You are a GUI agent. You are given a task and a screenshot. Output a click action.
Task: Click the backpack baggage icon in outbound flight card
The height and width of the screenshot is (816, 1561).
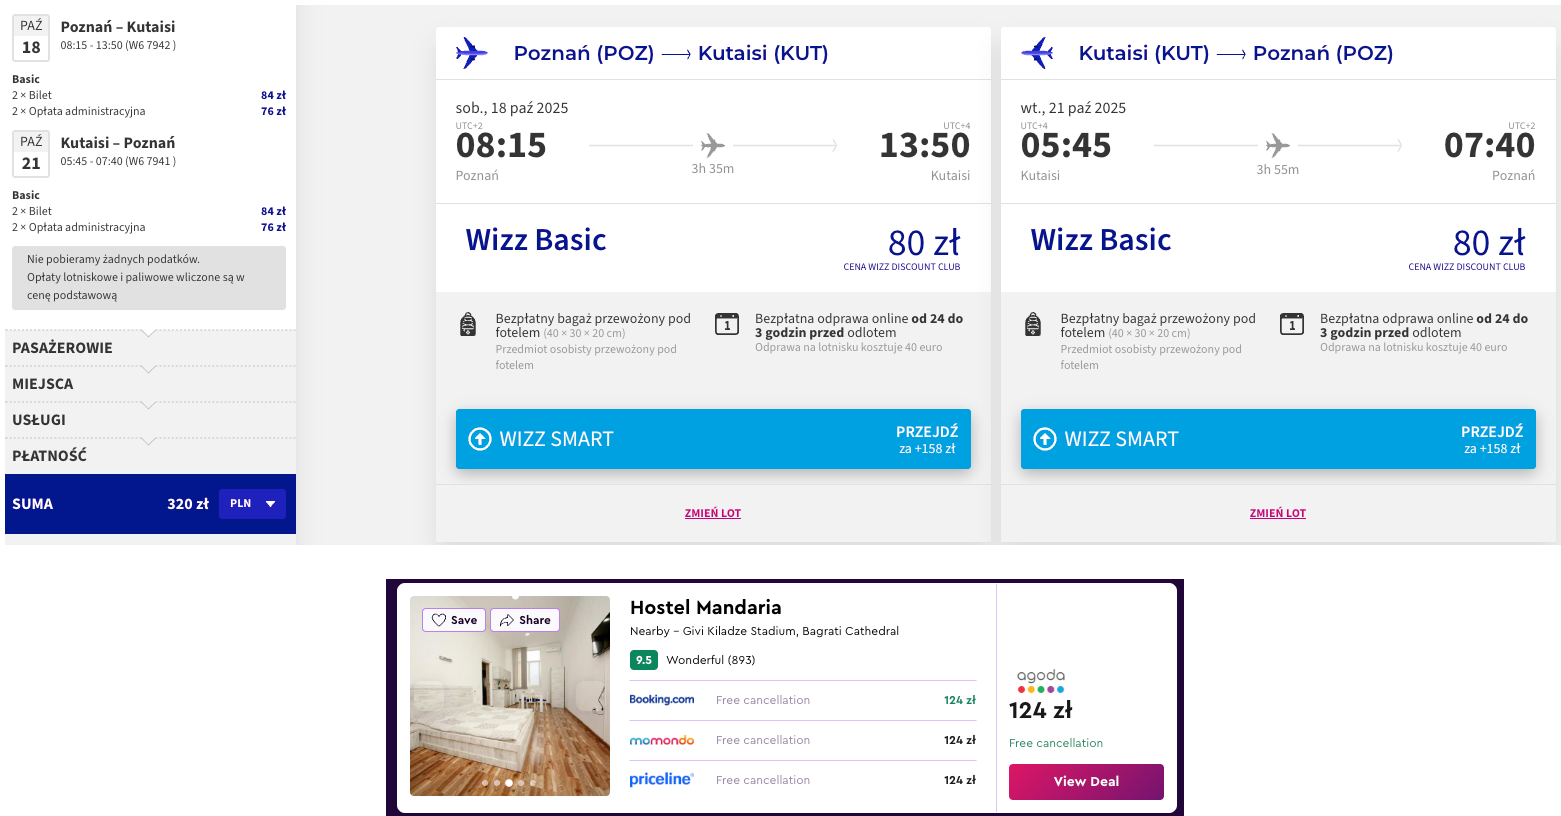[x=467, y=324]
